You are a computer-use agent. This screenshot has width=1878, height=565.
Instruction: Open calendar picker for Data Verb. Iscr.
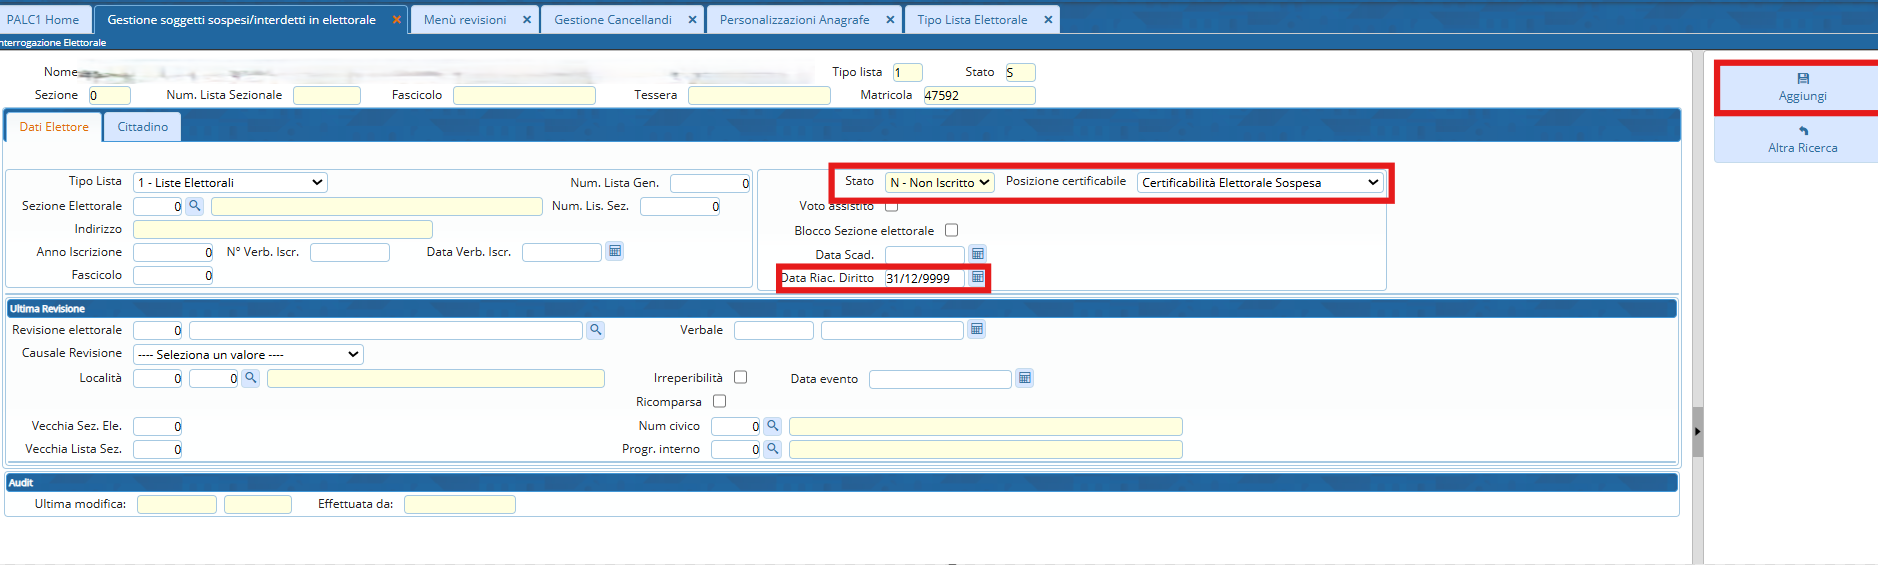tap(615, 252)
